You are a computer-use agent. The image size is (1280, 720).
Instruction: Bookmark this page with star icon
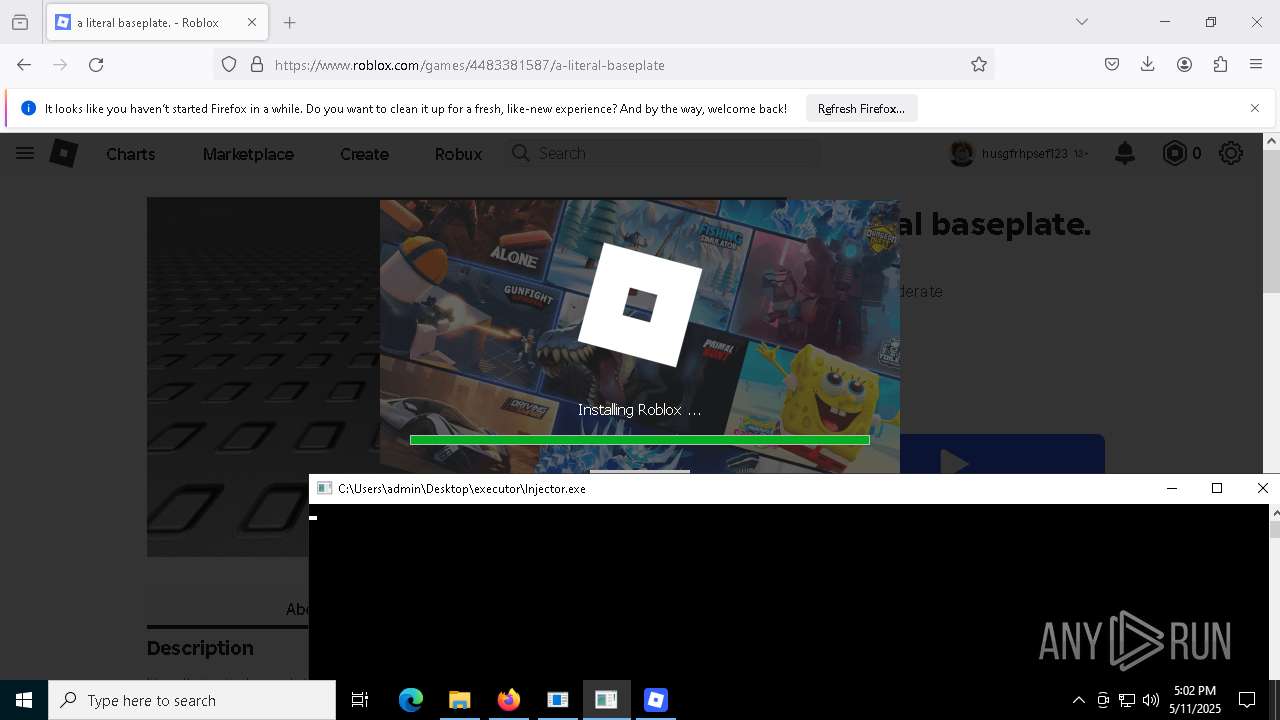(x=979, y=64)
